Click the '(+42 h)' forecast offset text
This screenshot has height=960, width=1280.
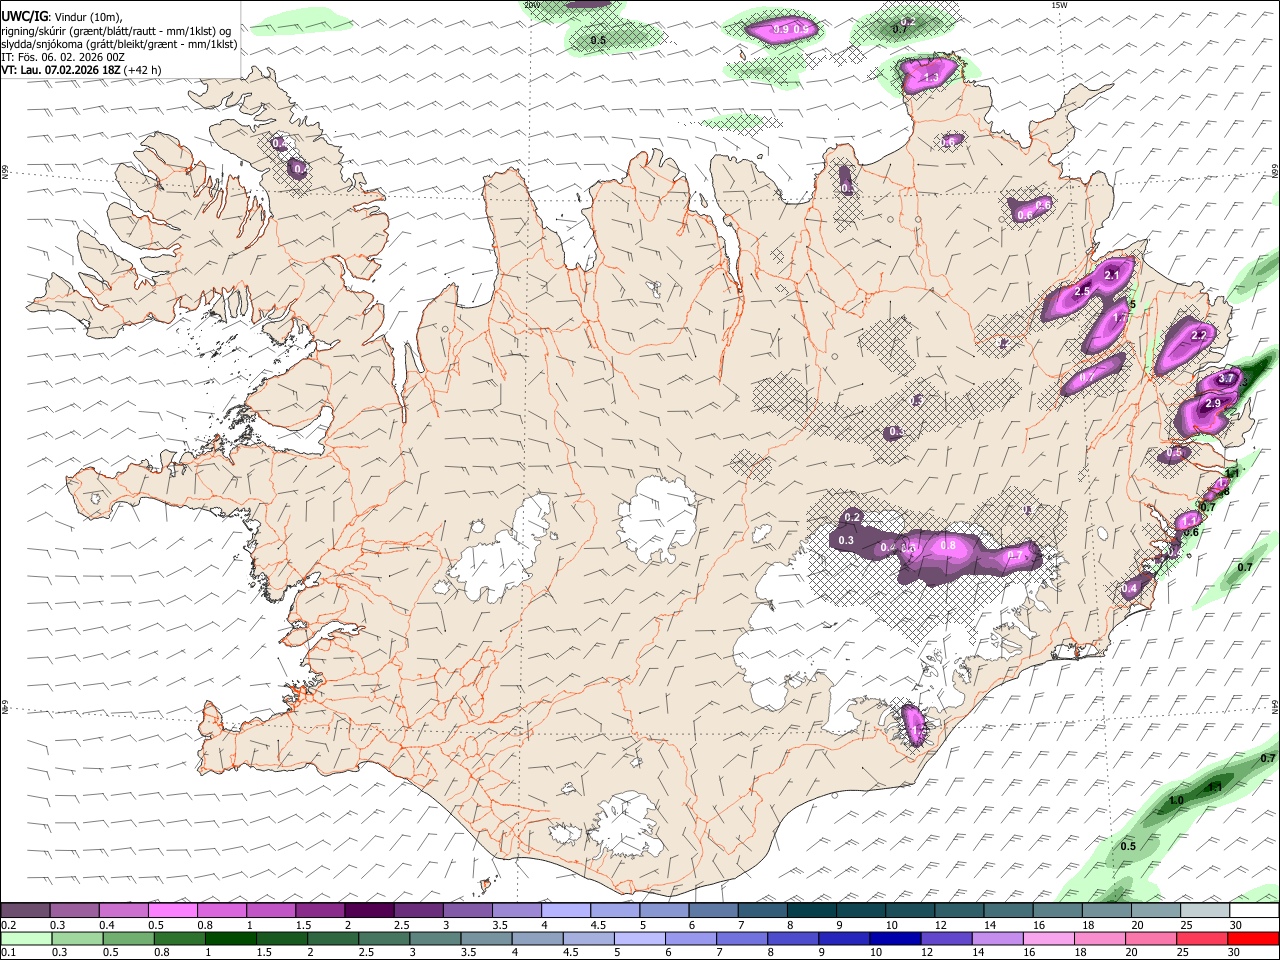(x=142, y=70)
